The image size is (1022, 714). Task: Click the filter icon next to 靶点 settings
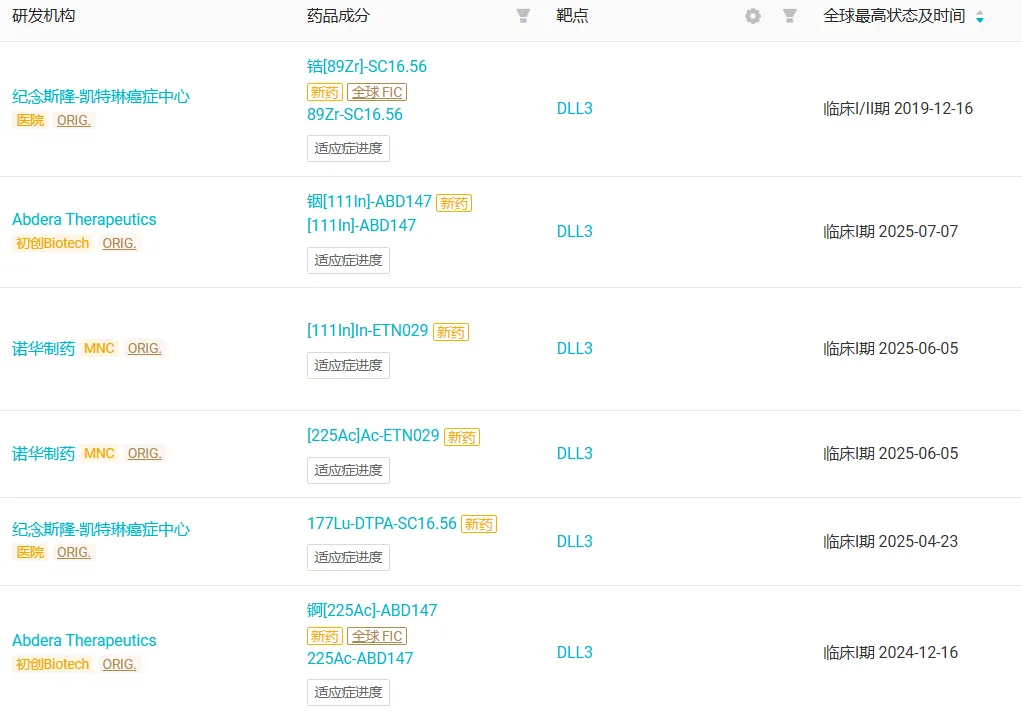790,16
